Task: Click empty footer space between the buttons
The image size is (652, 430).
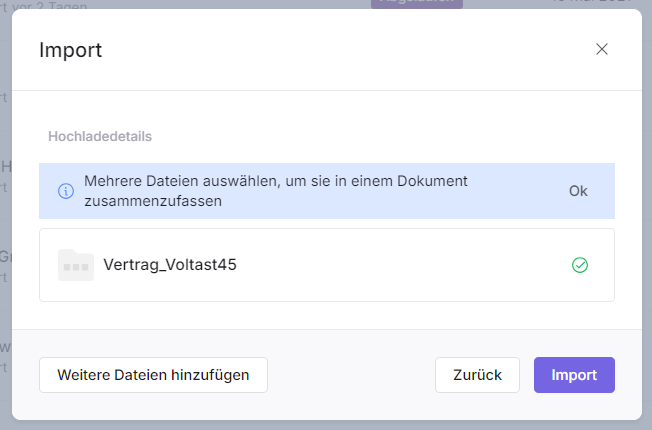Action: (x=350, y=375)
